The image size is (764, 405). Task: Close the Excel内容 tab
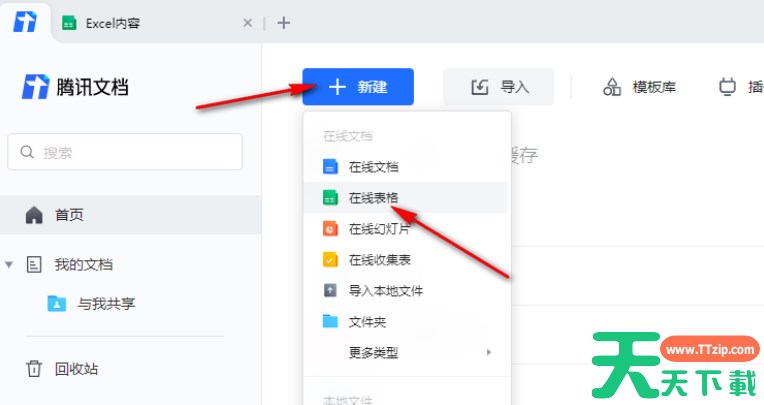pos(247,22)
